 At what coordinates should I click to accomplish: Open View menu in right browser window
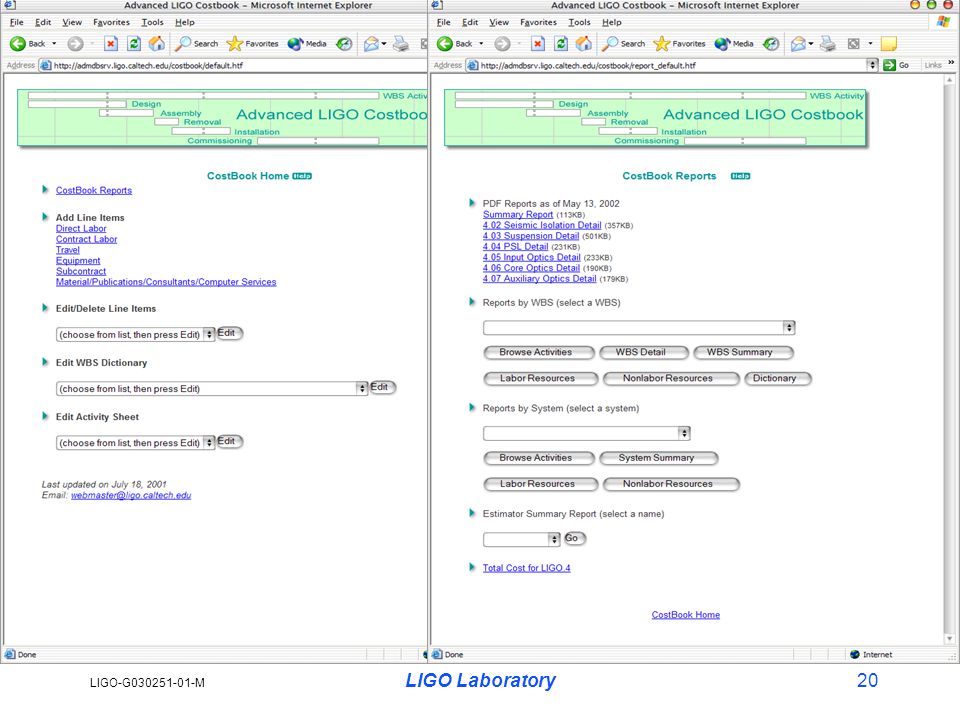click(x=499, y=22)
